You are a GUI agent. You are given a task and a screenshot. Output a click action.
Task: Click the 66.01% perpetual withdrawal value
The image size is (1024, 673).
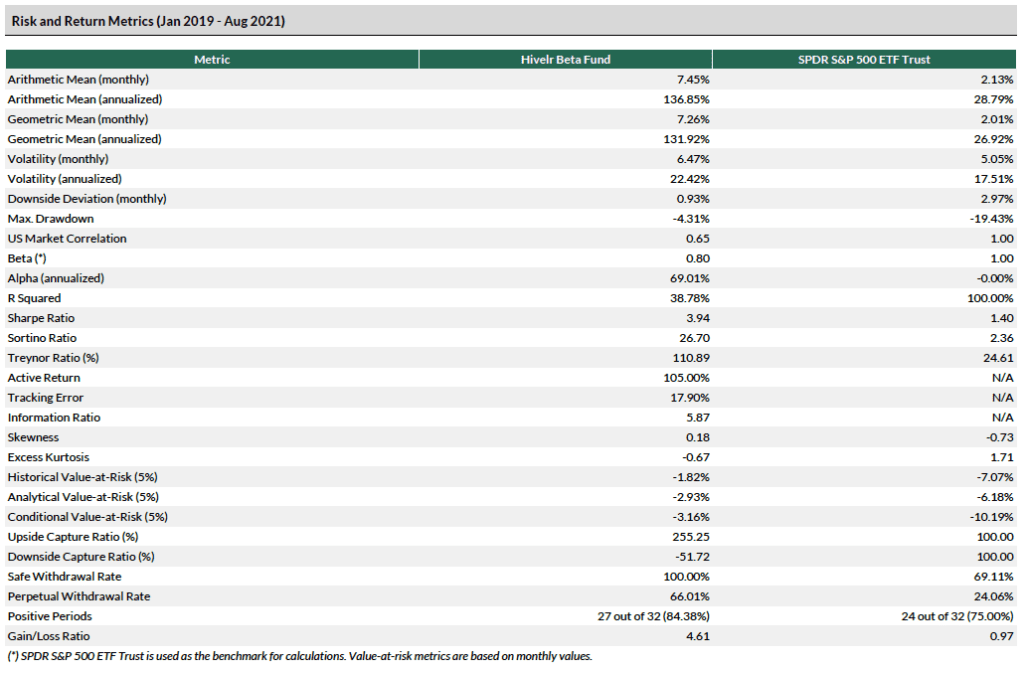coord(690,597)
